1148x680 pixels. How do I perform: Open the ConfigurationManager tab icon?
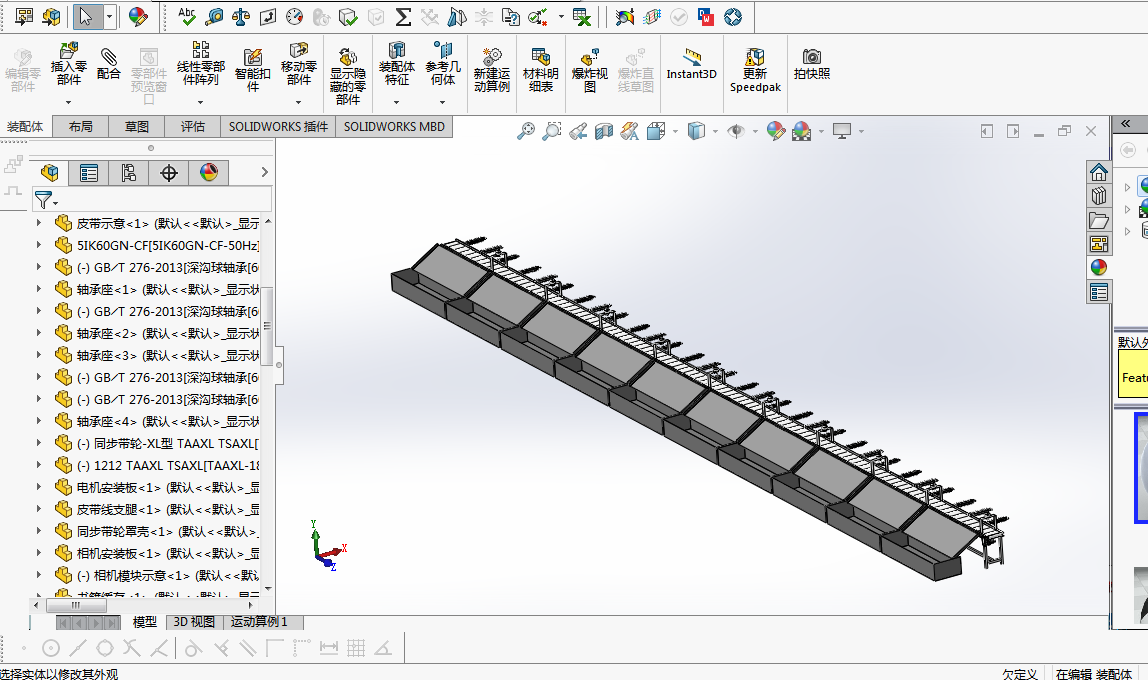[129, 173]
